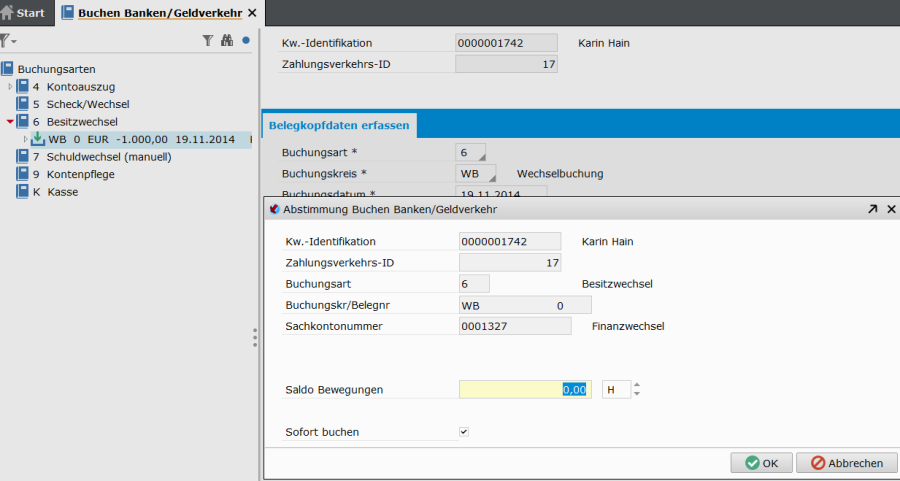Viewport: 900px width, 481px height.
Task: Click the Saldo Bewegungen amount field
Action: [x=525, y=390]
